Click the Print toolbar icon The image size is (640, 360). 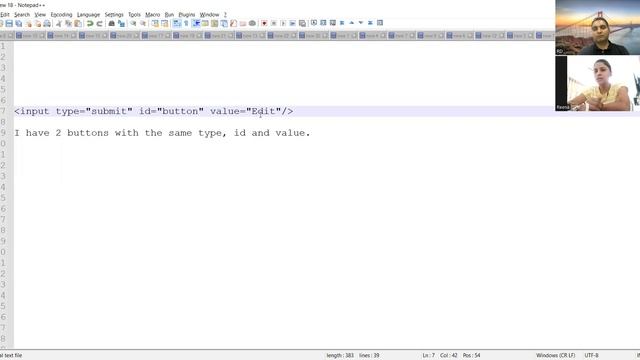(x=47, y=23)
